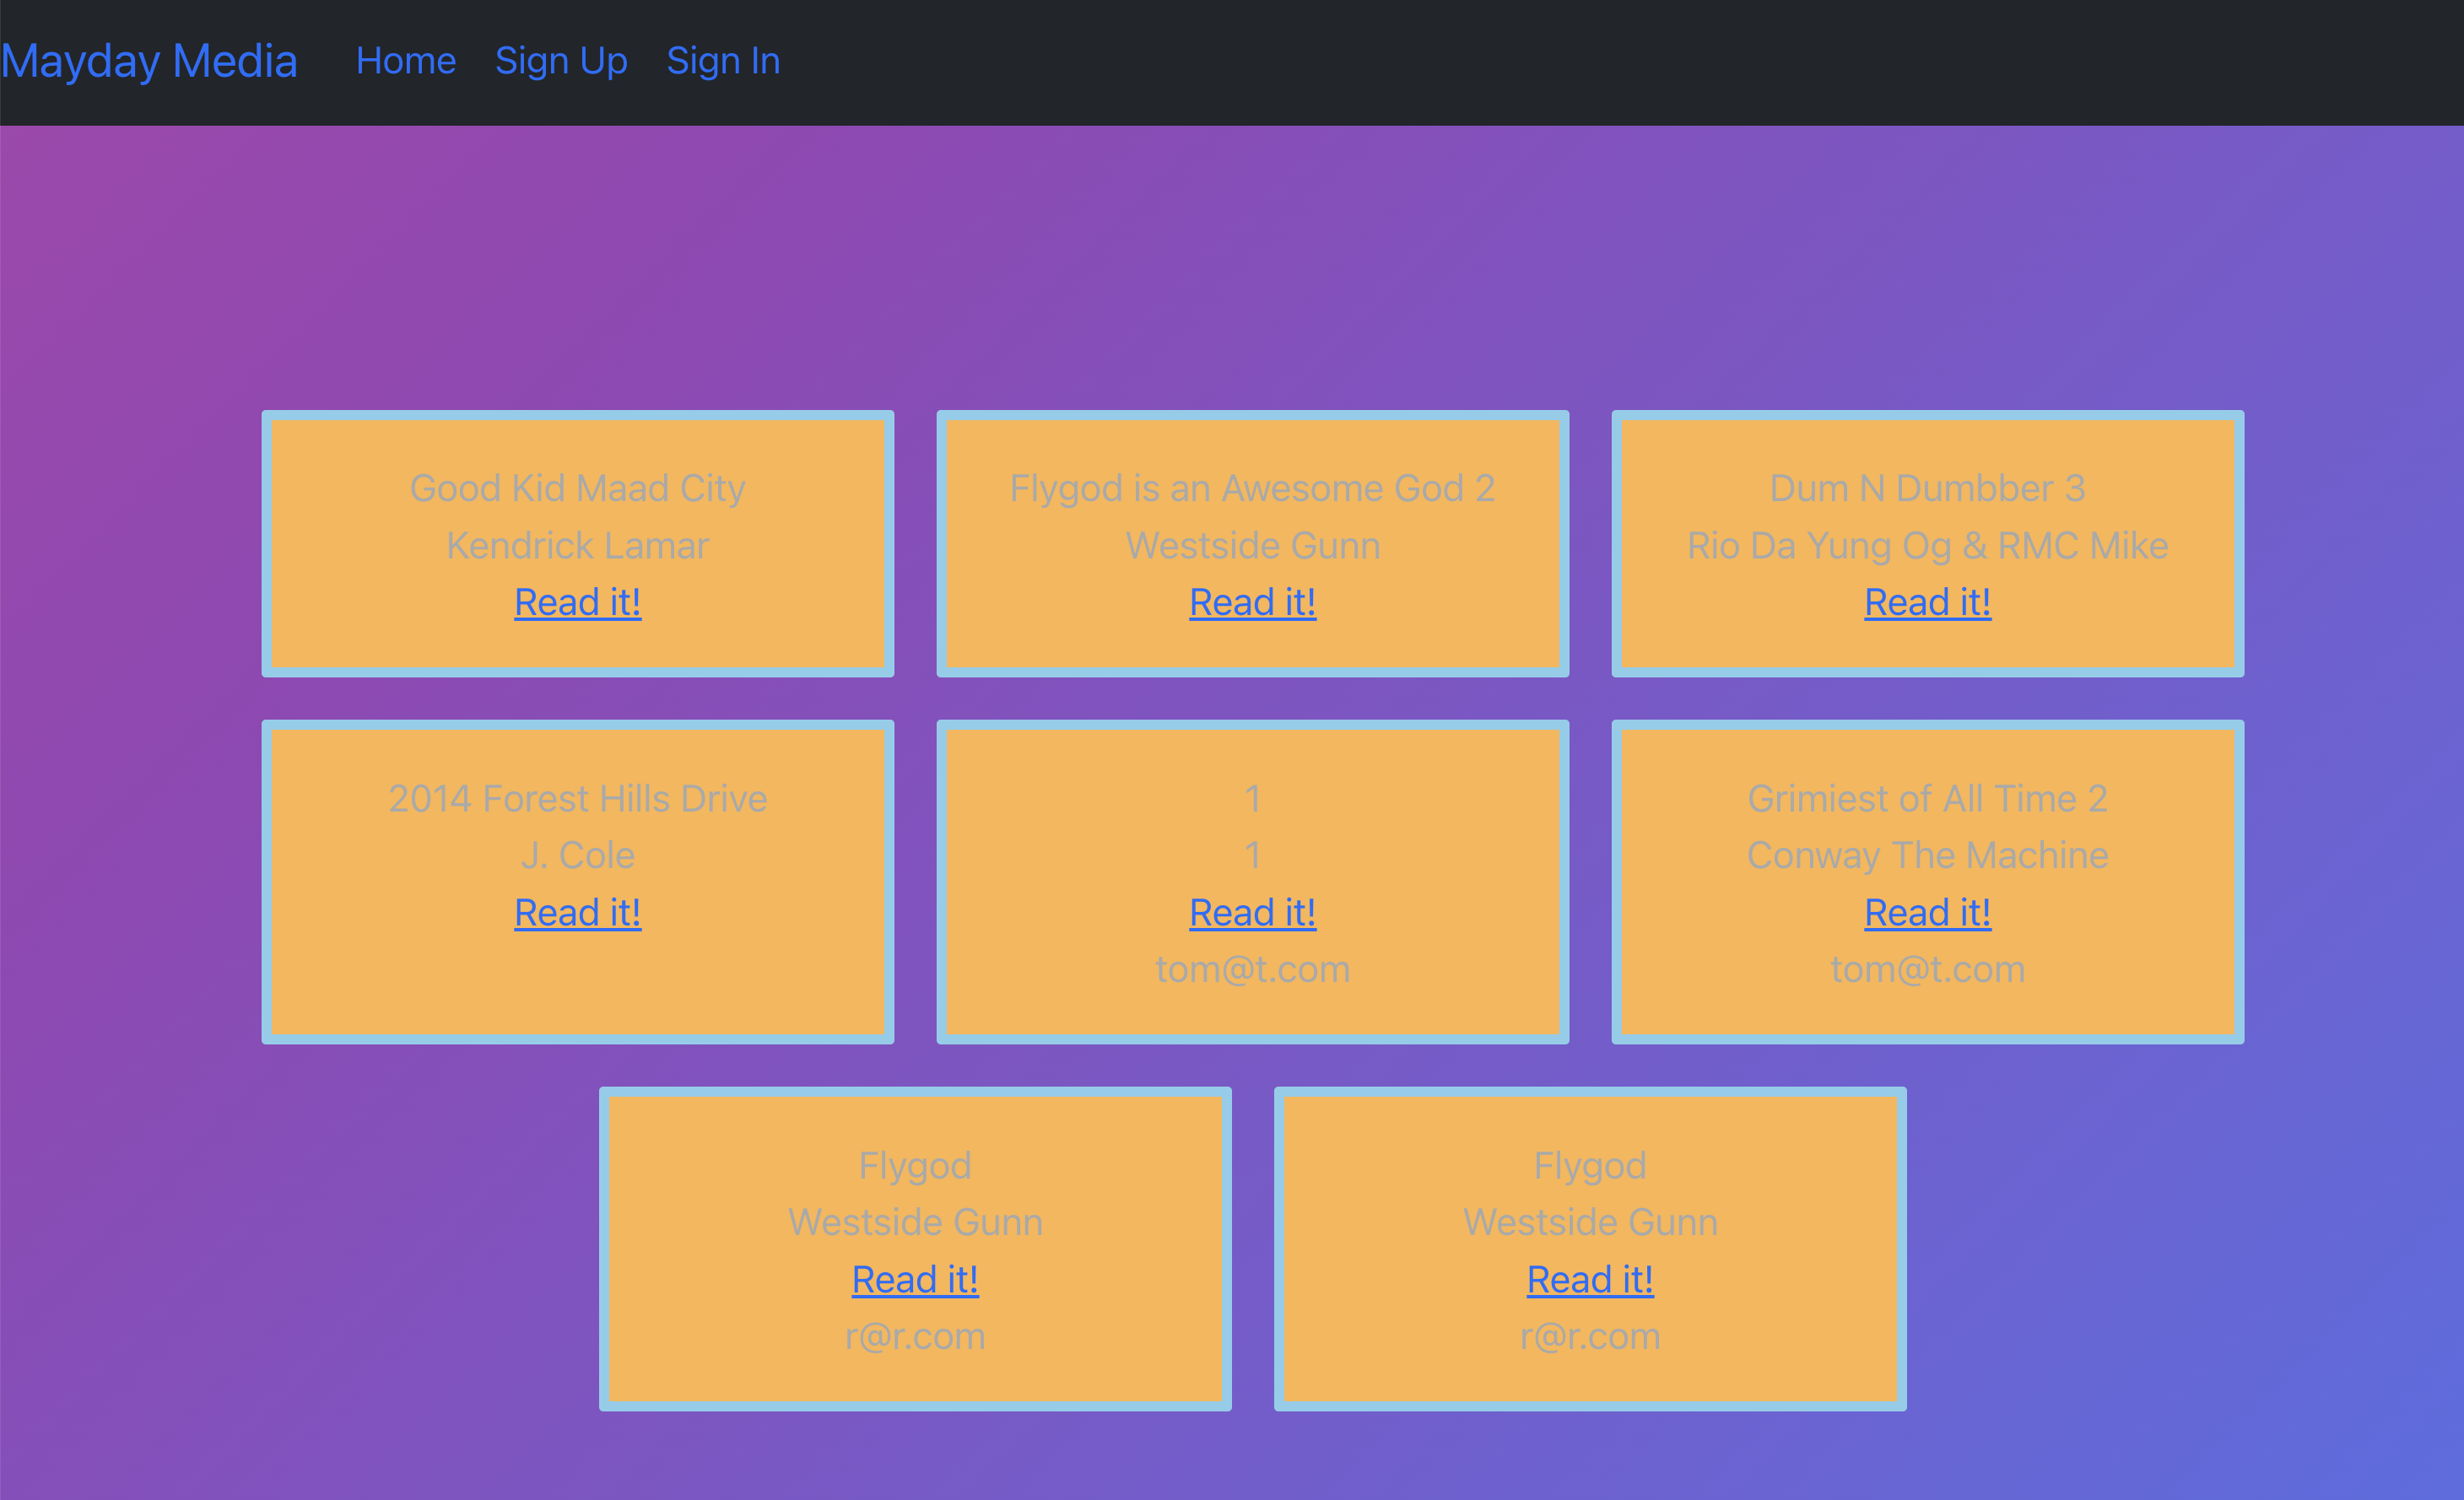
Task: Click Read it! under Conway The Machine
Action: pyautogui.click(x=1927, y=912)
